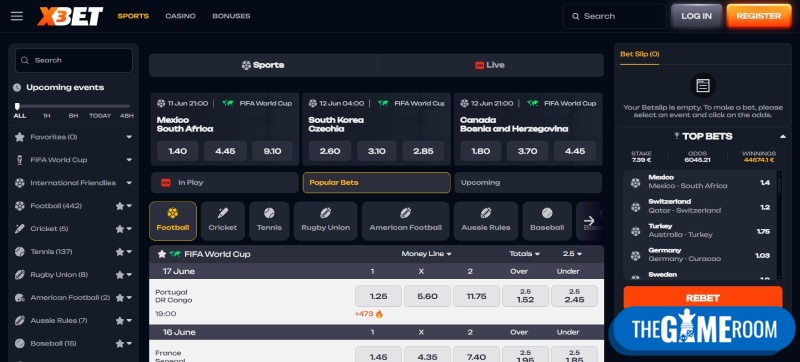Open the Totals dropdown
This screenshot has width=800, height=362.
click(524, 254)
